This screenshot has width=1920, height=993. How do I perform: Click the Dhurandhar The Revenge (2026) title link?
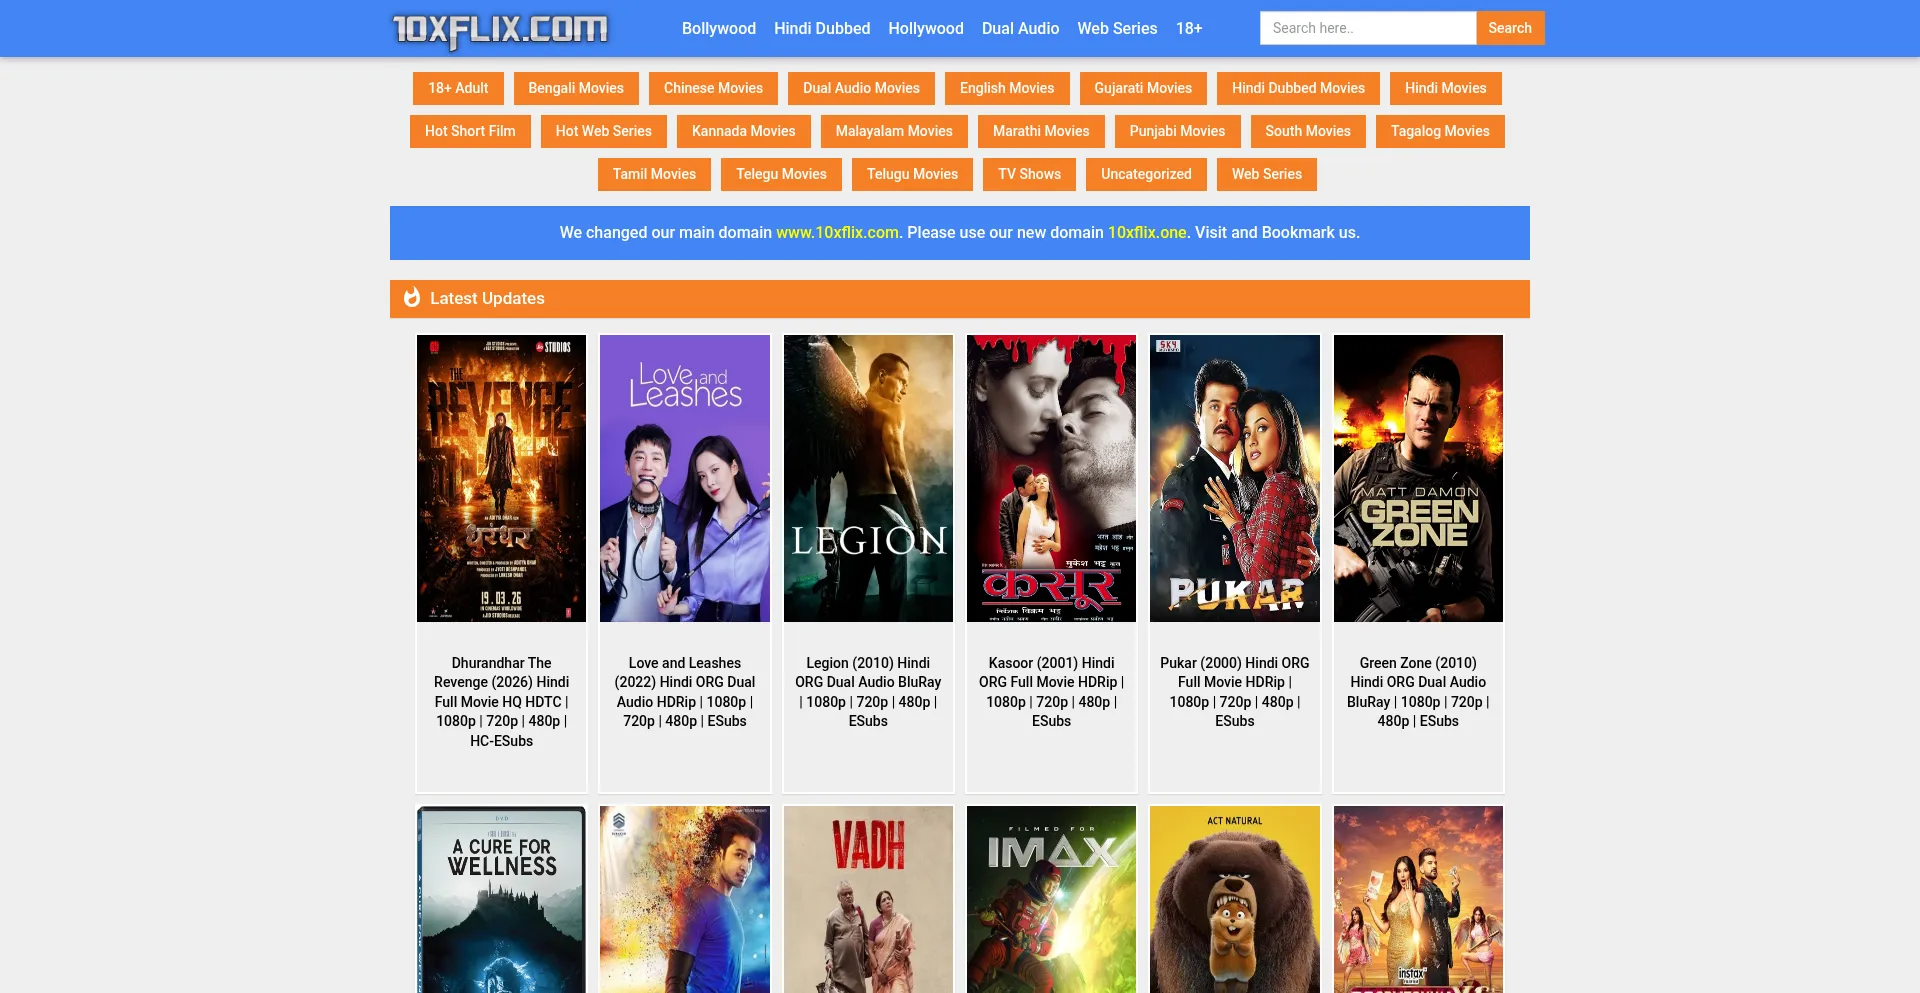(x=501, y=702)
